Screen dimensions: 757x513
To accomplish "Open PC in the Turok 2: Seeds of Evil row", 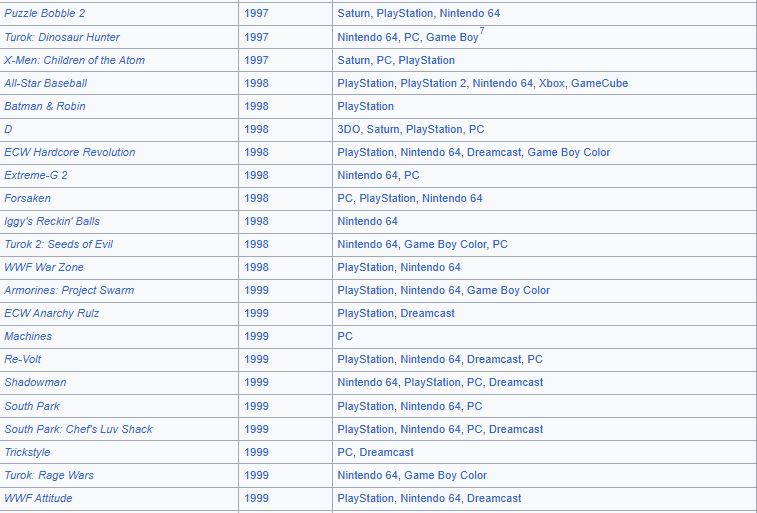I will [x=500, y=244].
